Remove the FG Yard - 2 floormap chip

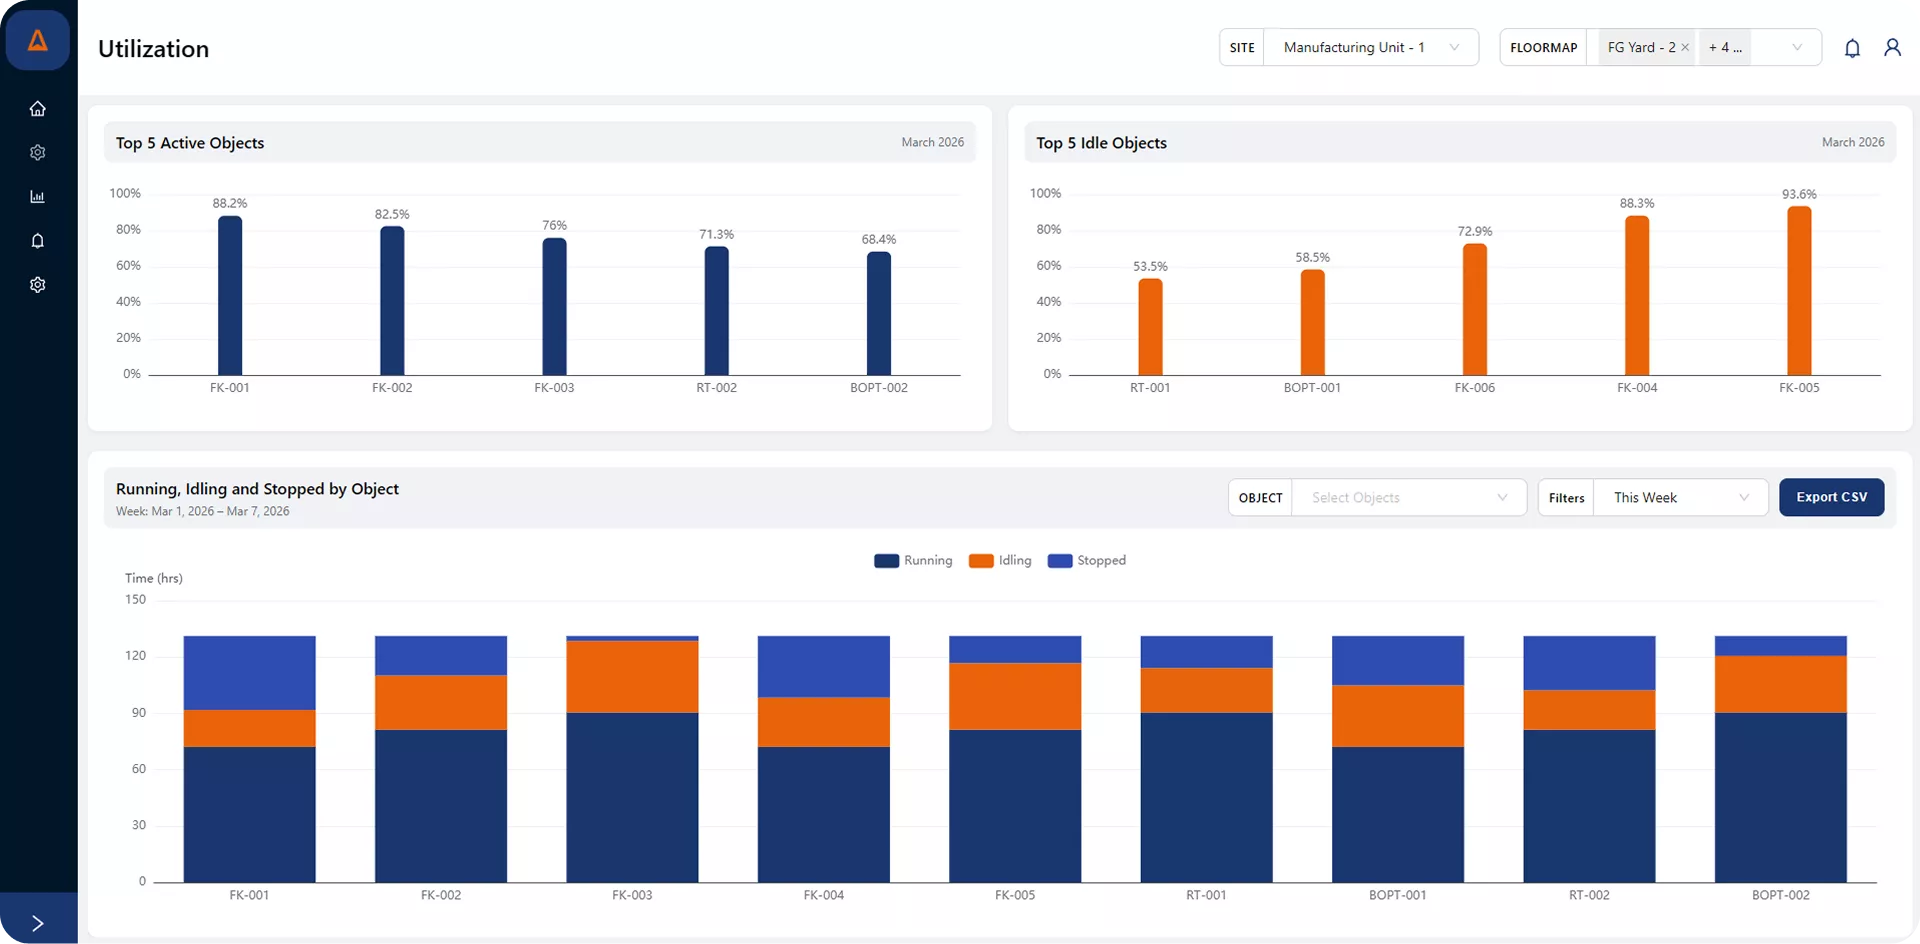1686,47
